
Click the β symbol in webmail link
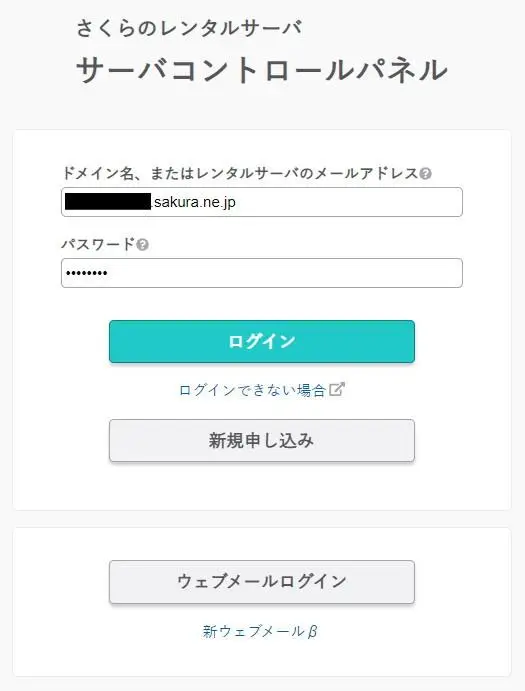pyautogui.click(x=312, y=632)
